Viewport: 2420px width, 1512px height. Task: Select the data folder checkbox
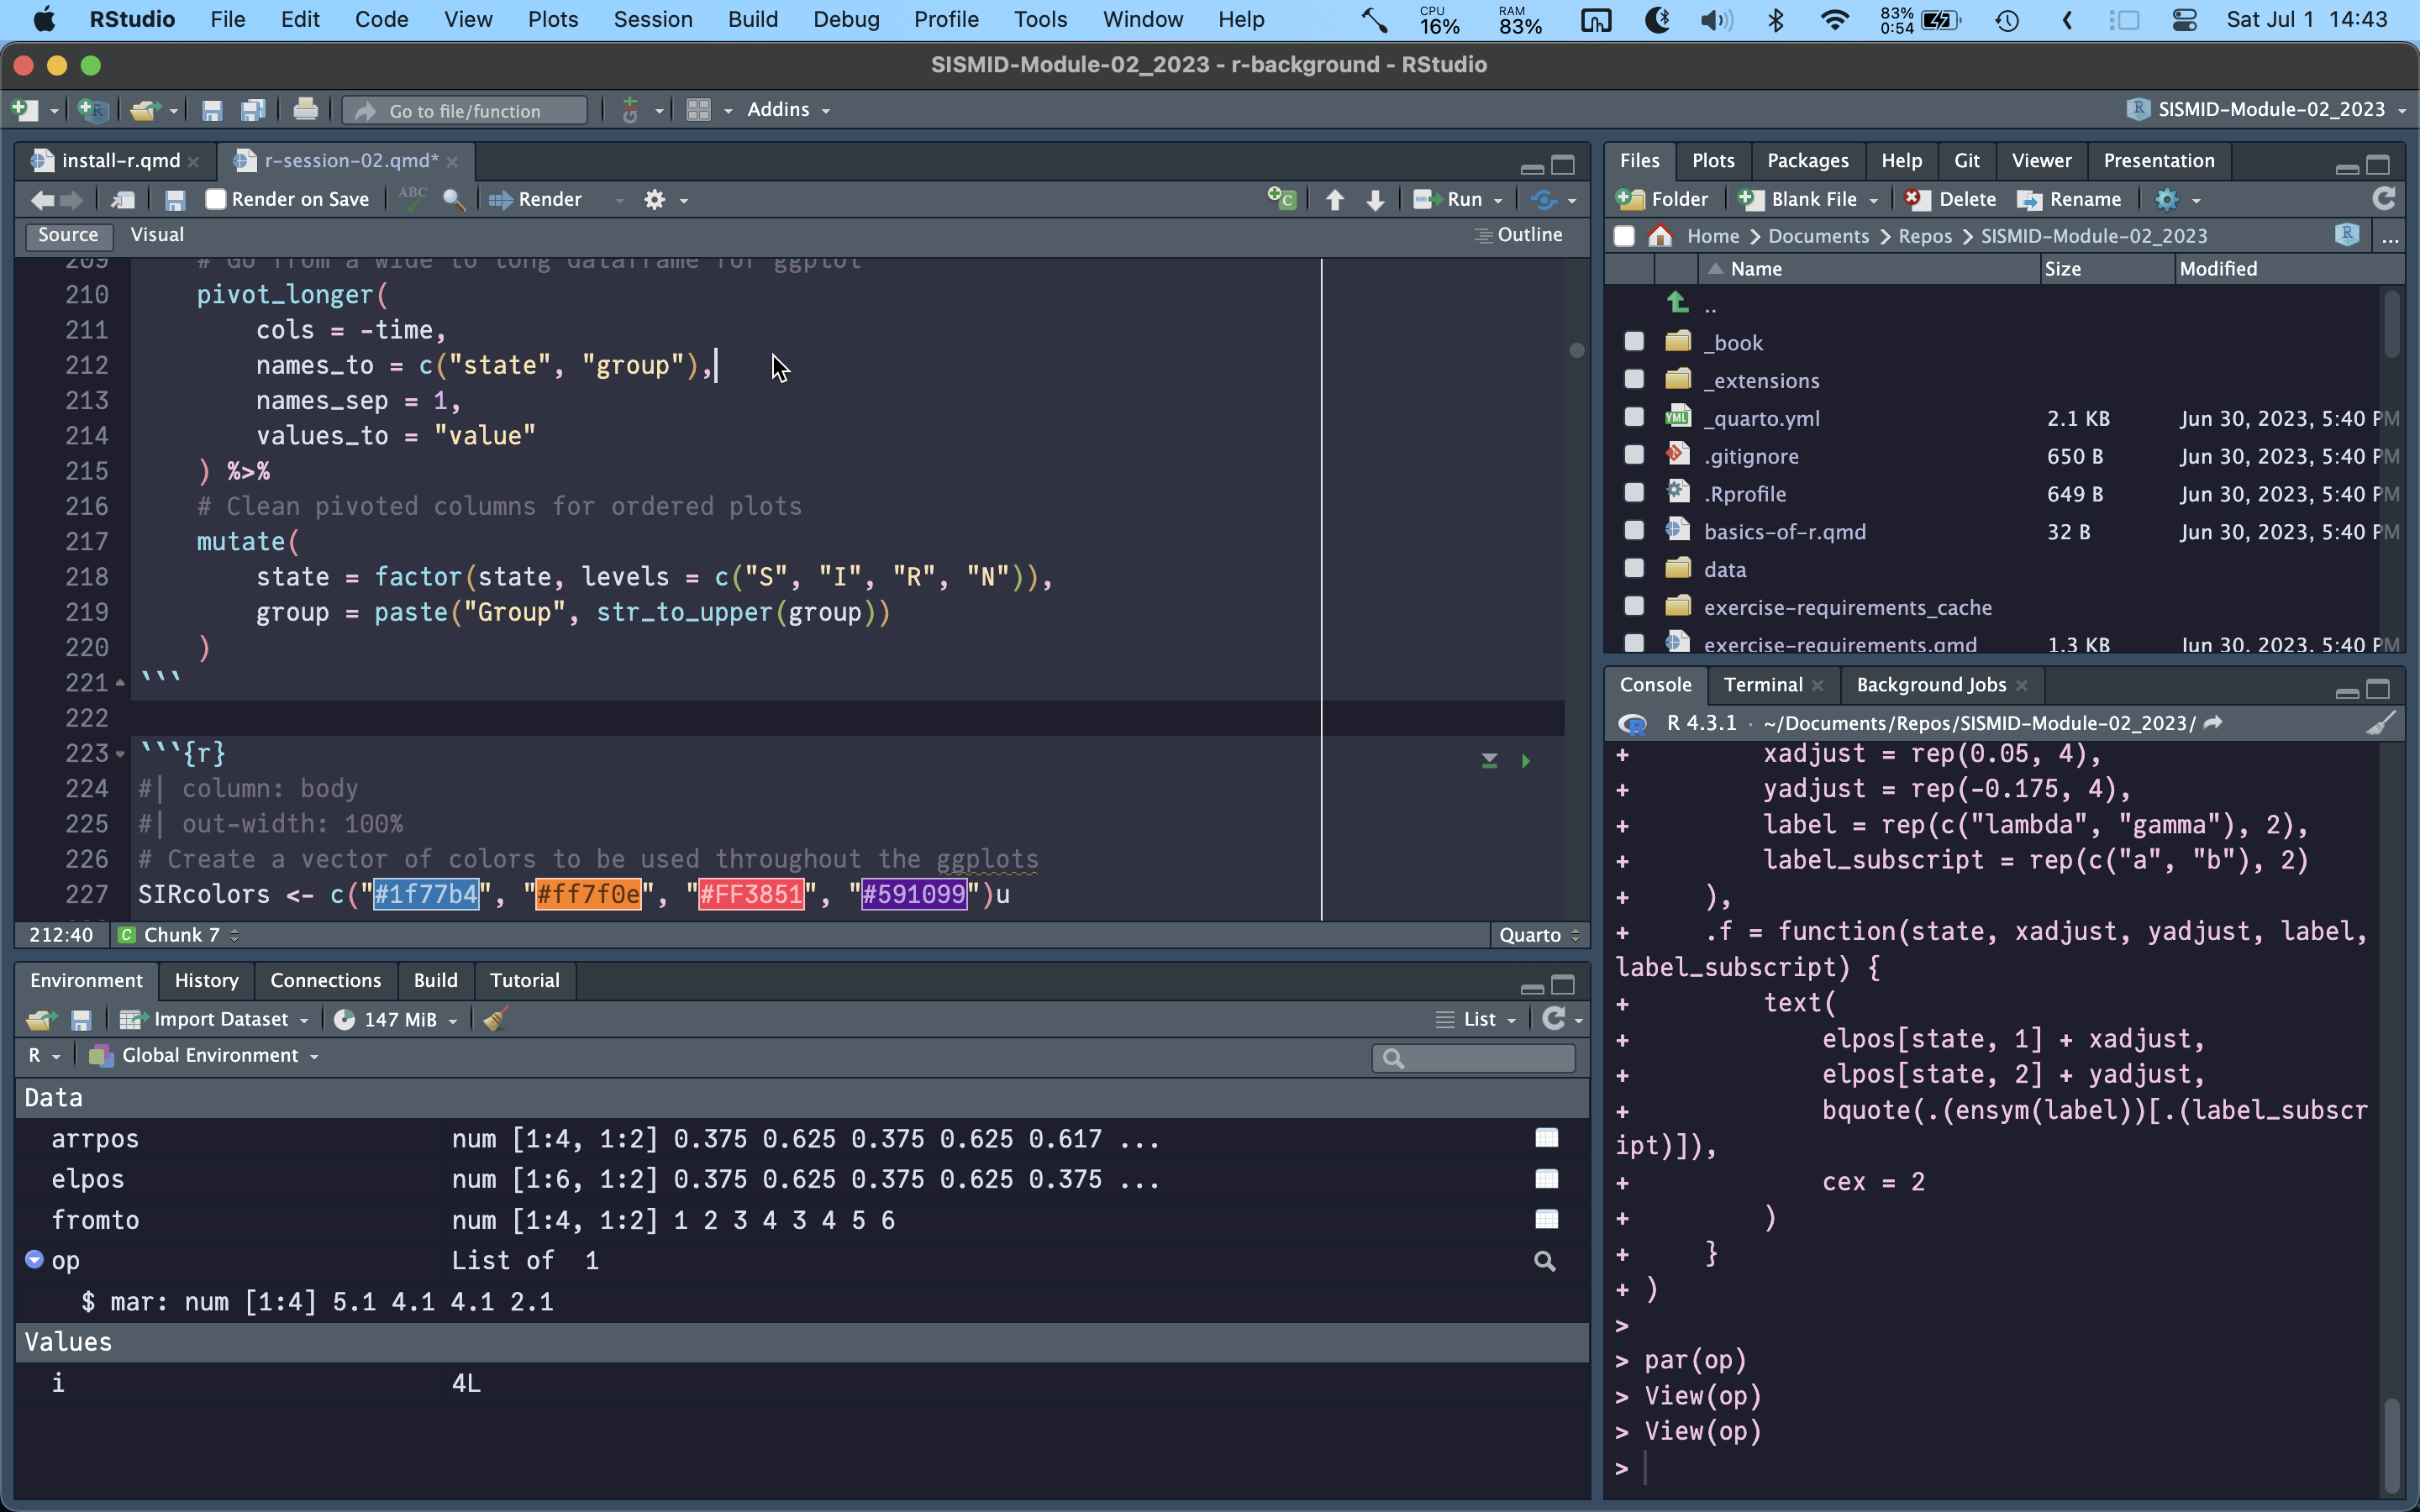pos(1634,569)
